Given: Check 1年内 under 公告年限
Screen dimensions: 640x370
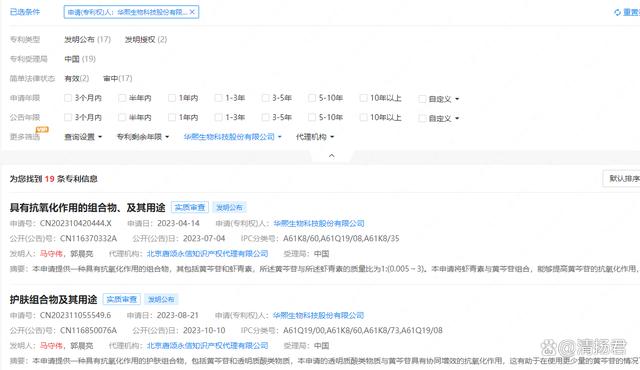Looking at the screenshot, I should 172,117.
